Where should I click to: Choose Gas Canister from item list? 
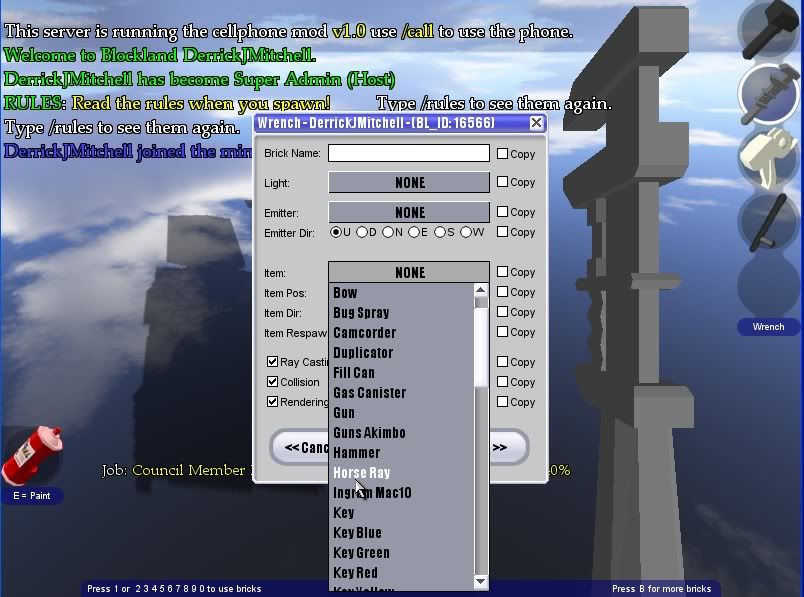pyautogui.click(x=370, y=393)
